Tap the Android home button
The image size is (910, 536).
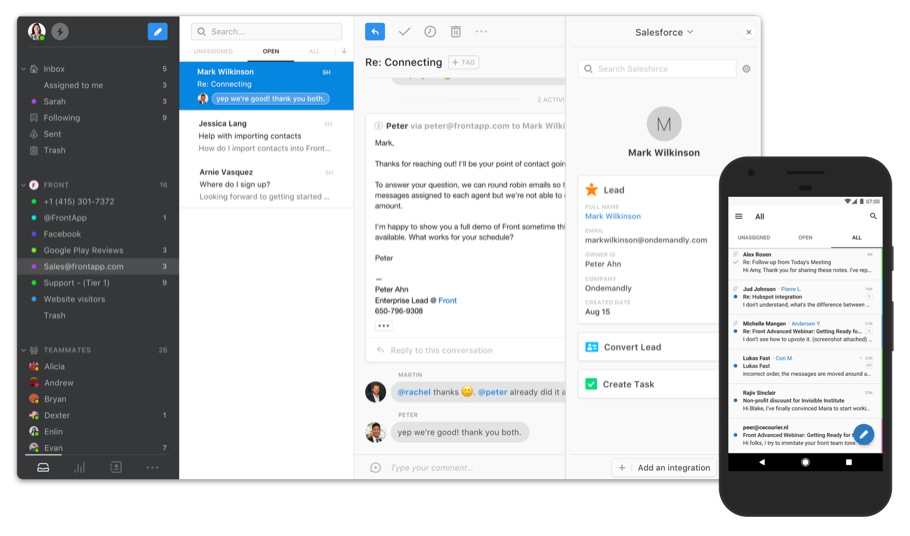pyautogui.click(x=805, y=462)
